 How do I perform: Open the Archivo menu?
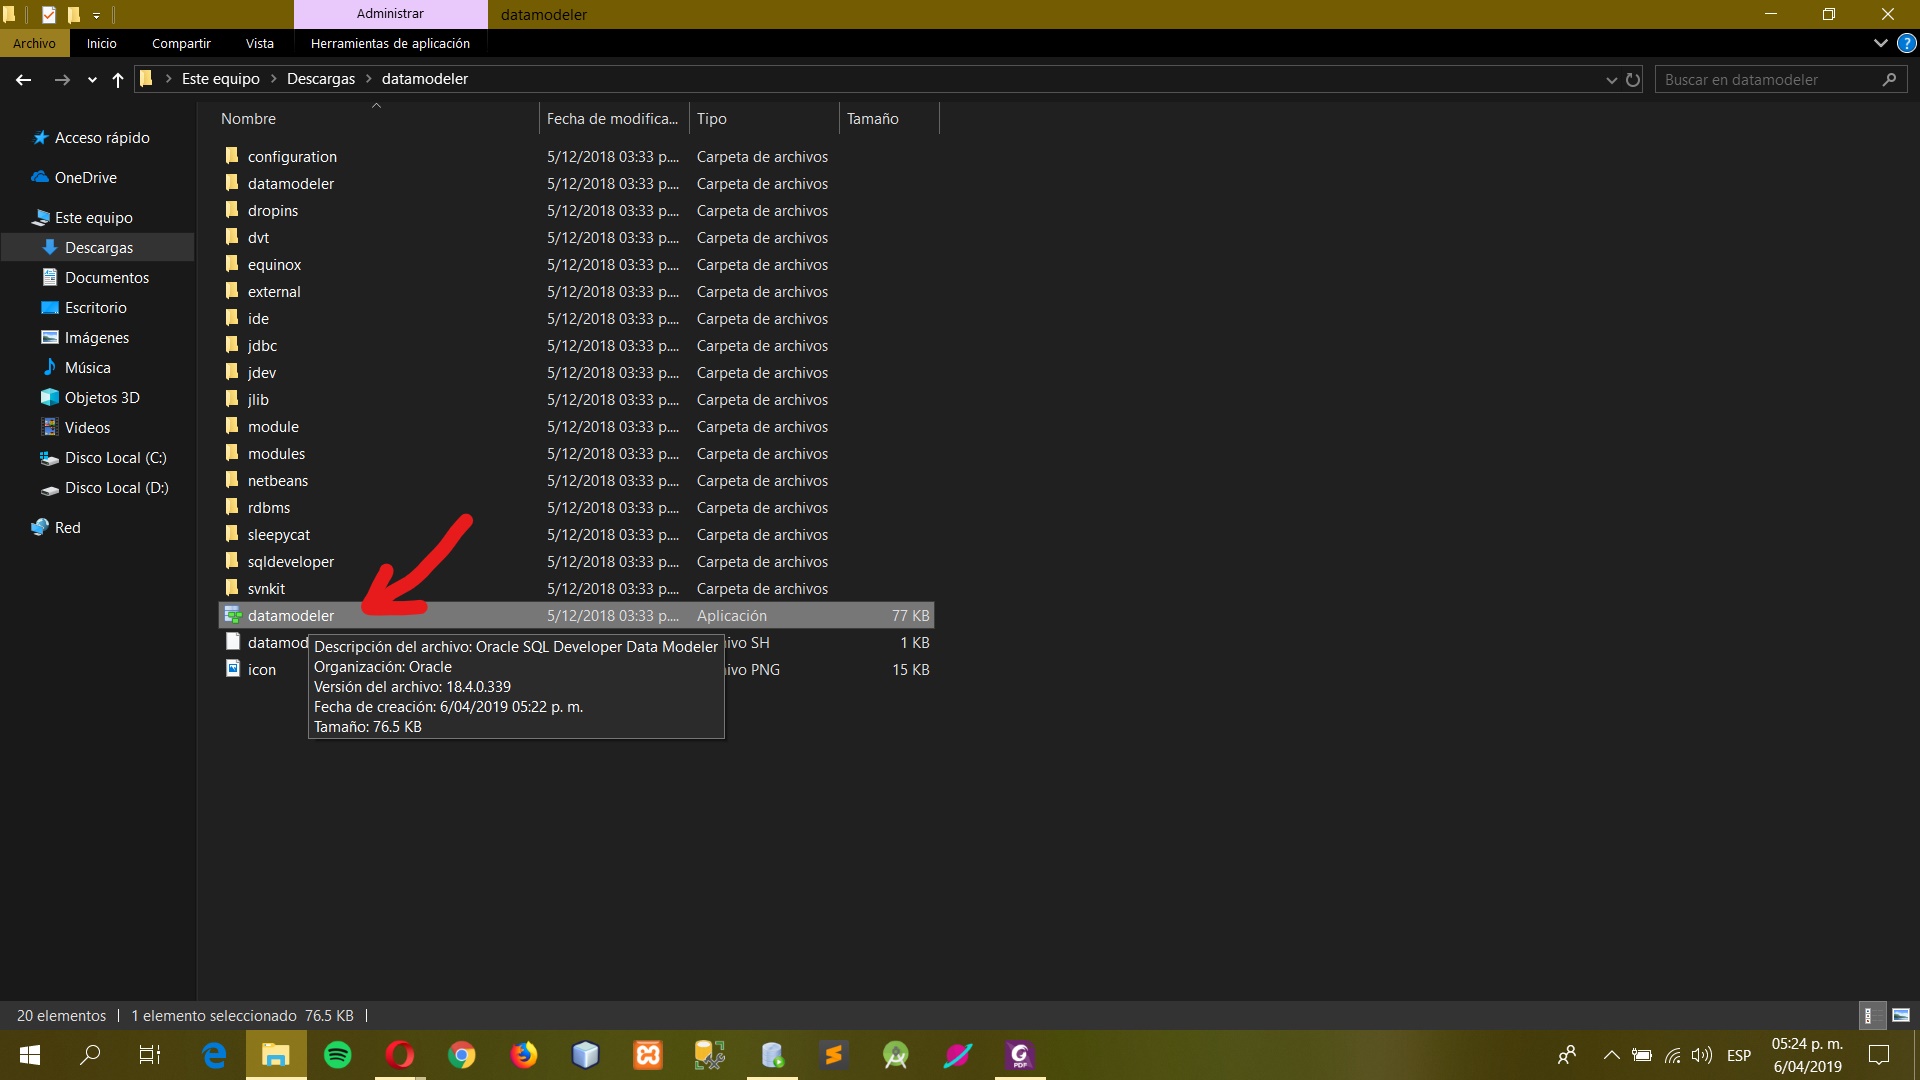[34, 44]
